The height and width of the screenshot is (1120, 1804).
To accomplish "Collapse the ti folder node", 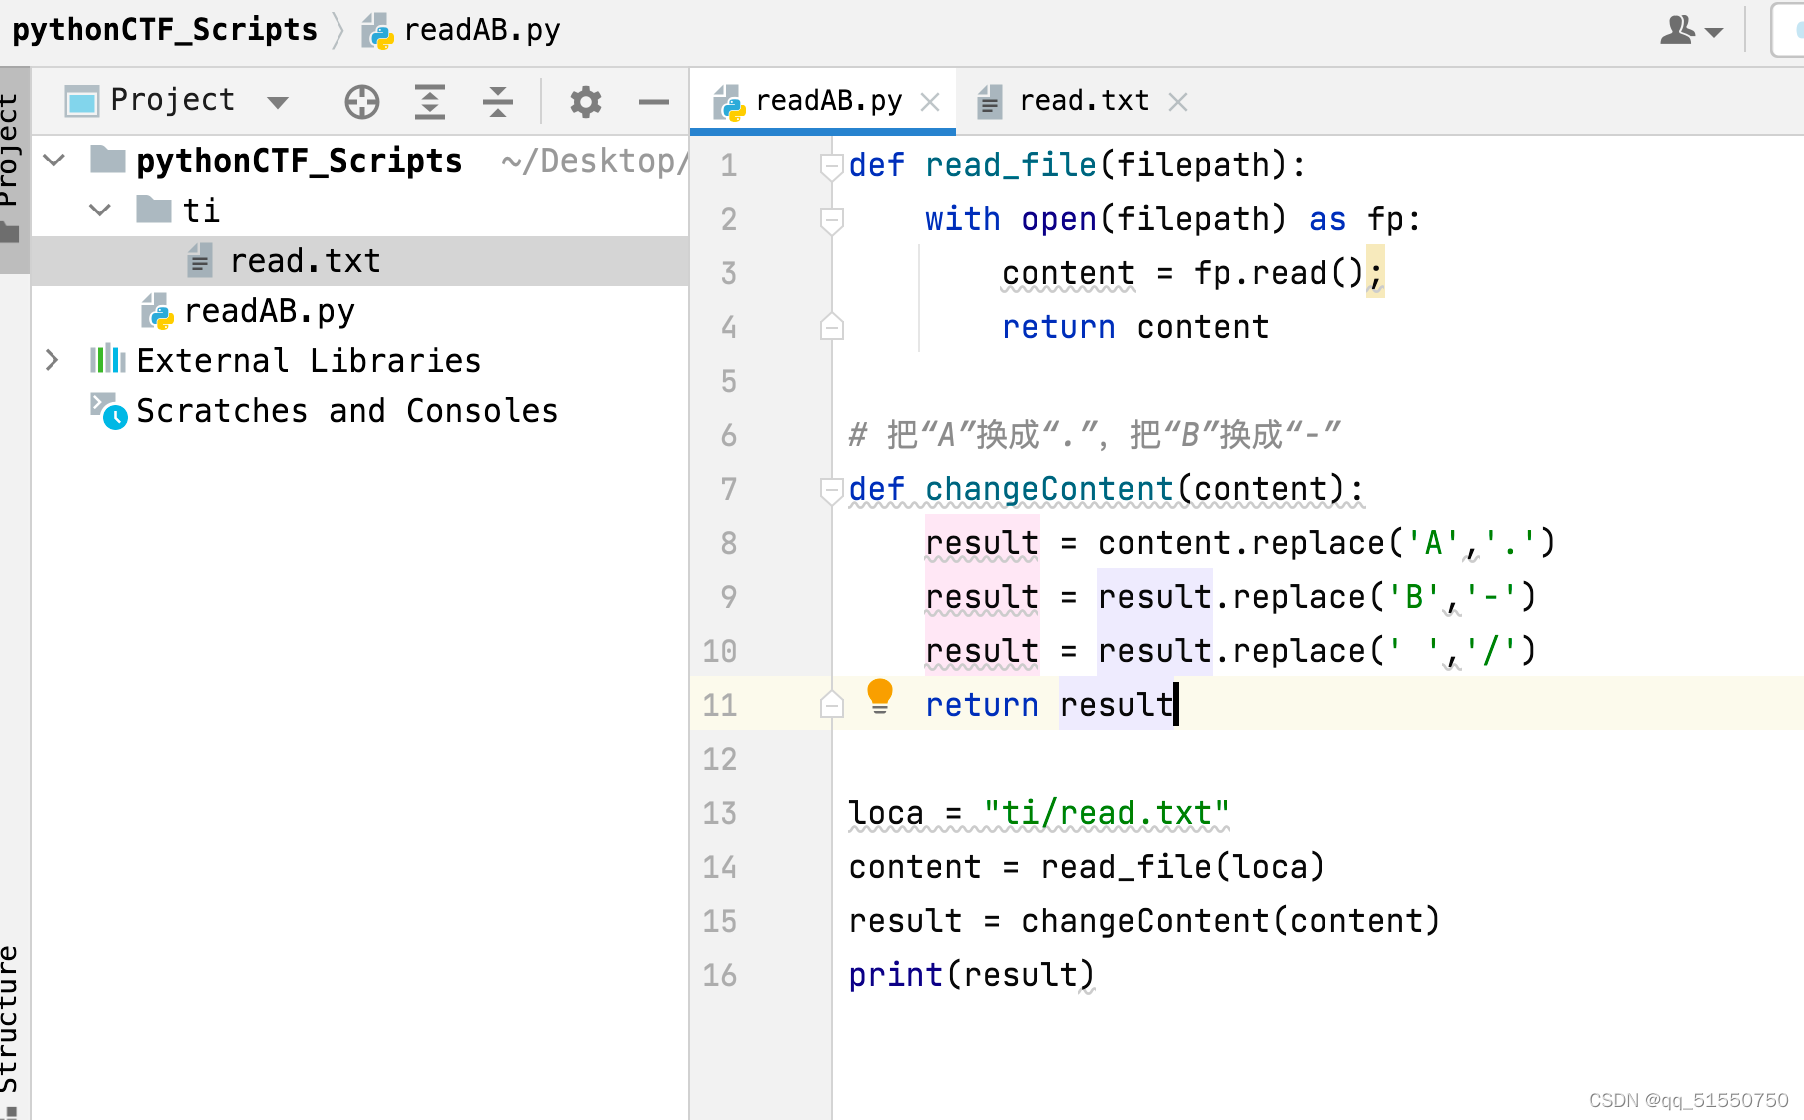I will coord(100,210).
